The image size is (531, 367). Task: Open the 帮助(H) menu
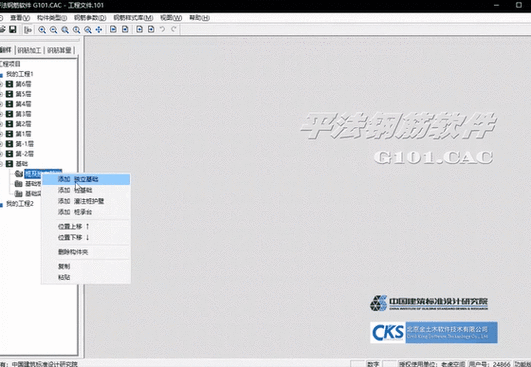199,18
